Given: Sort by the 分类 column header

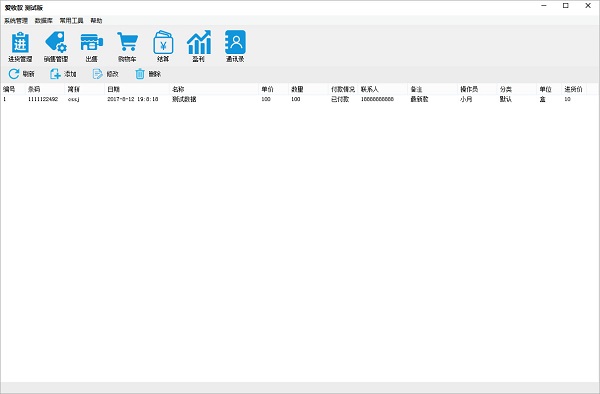Looking at the screenshot, I should click(x=517, y=89).
